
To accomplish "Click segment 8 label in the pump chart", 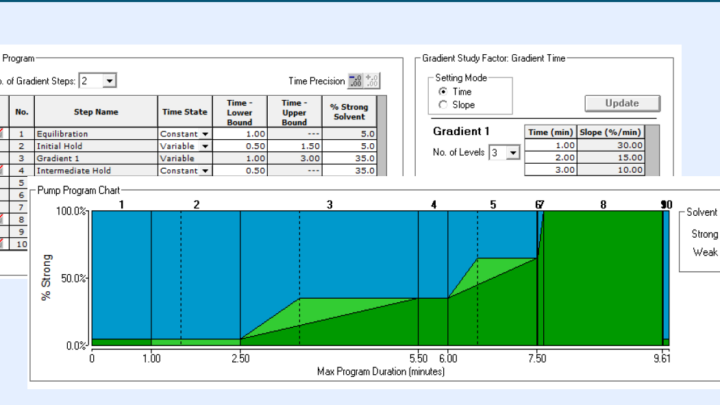I will click(x=603, y=204).
